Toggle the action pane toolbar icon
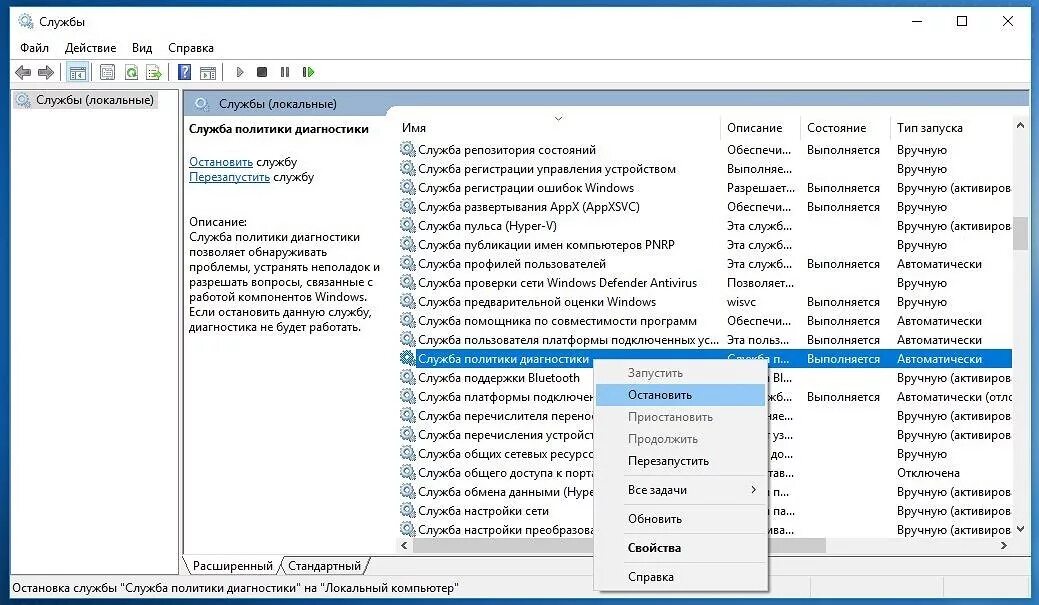Image resolution: width=1039 pixels, height=605 pixels. point(208,72)
